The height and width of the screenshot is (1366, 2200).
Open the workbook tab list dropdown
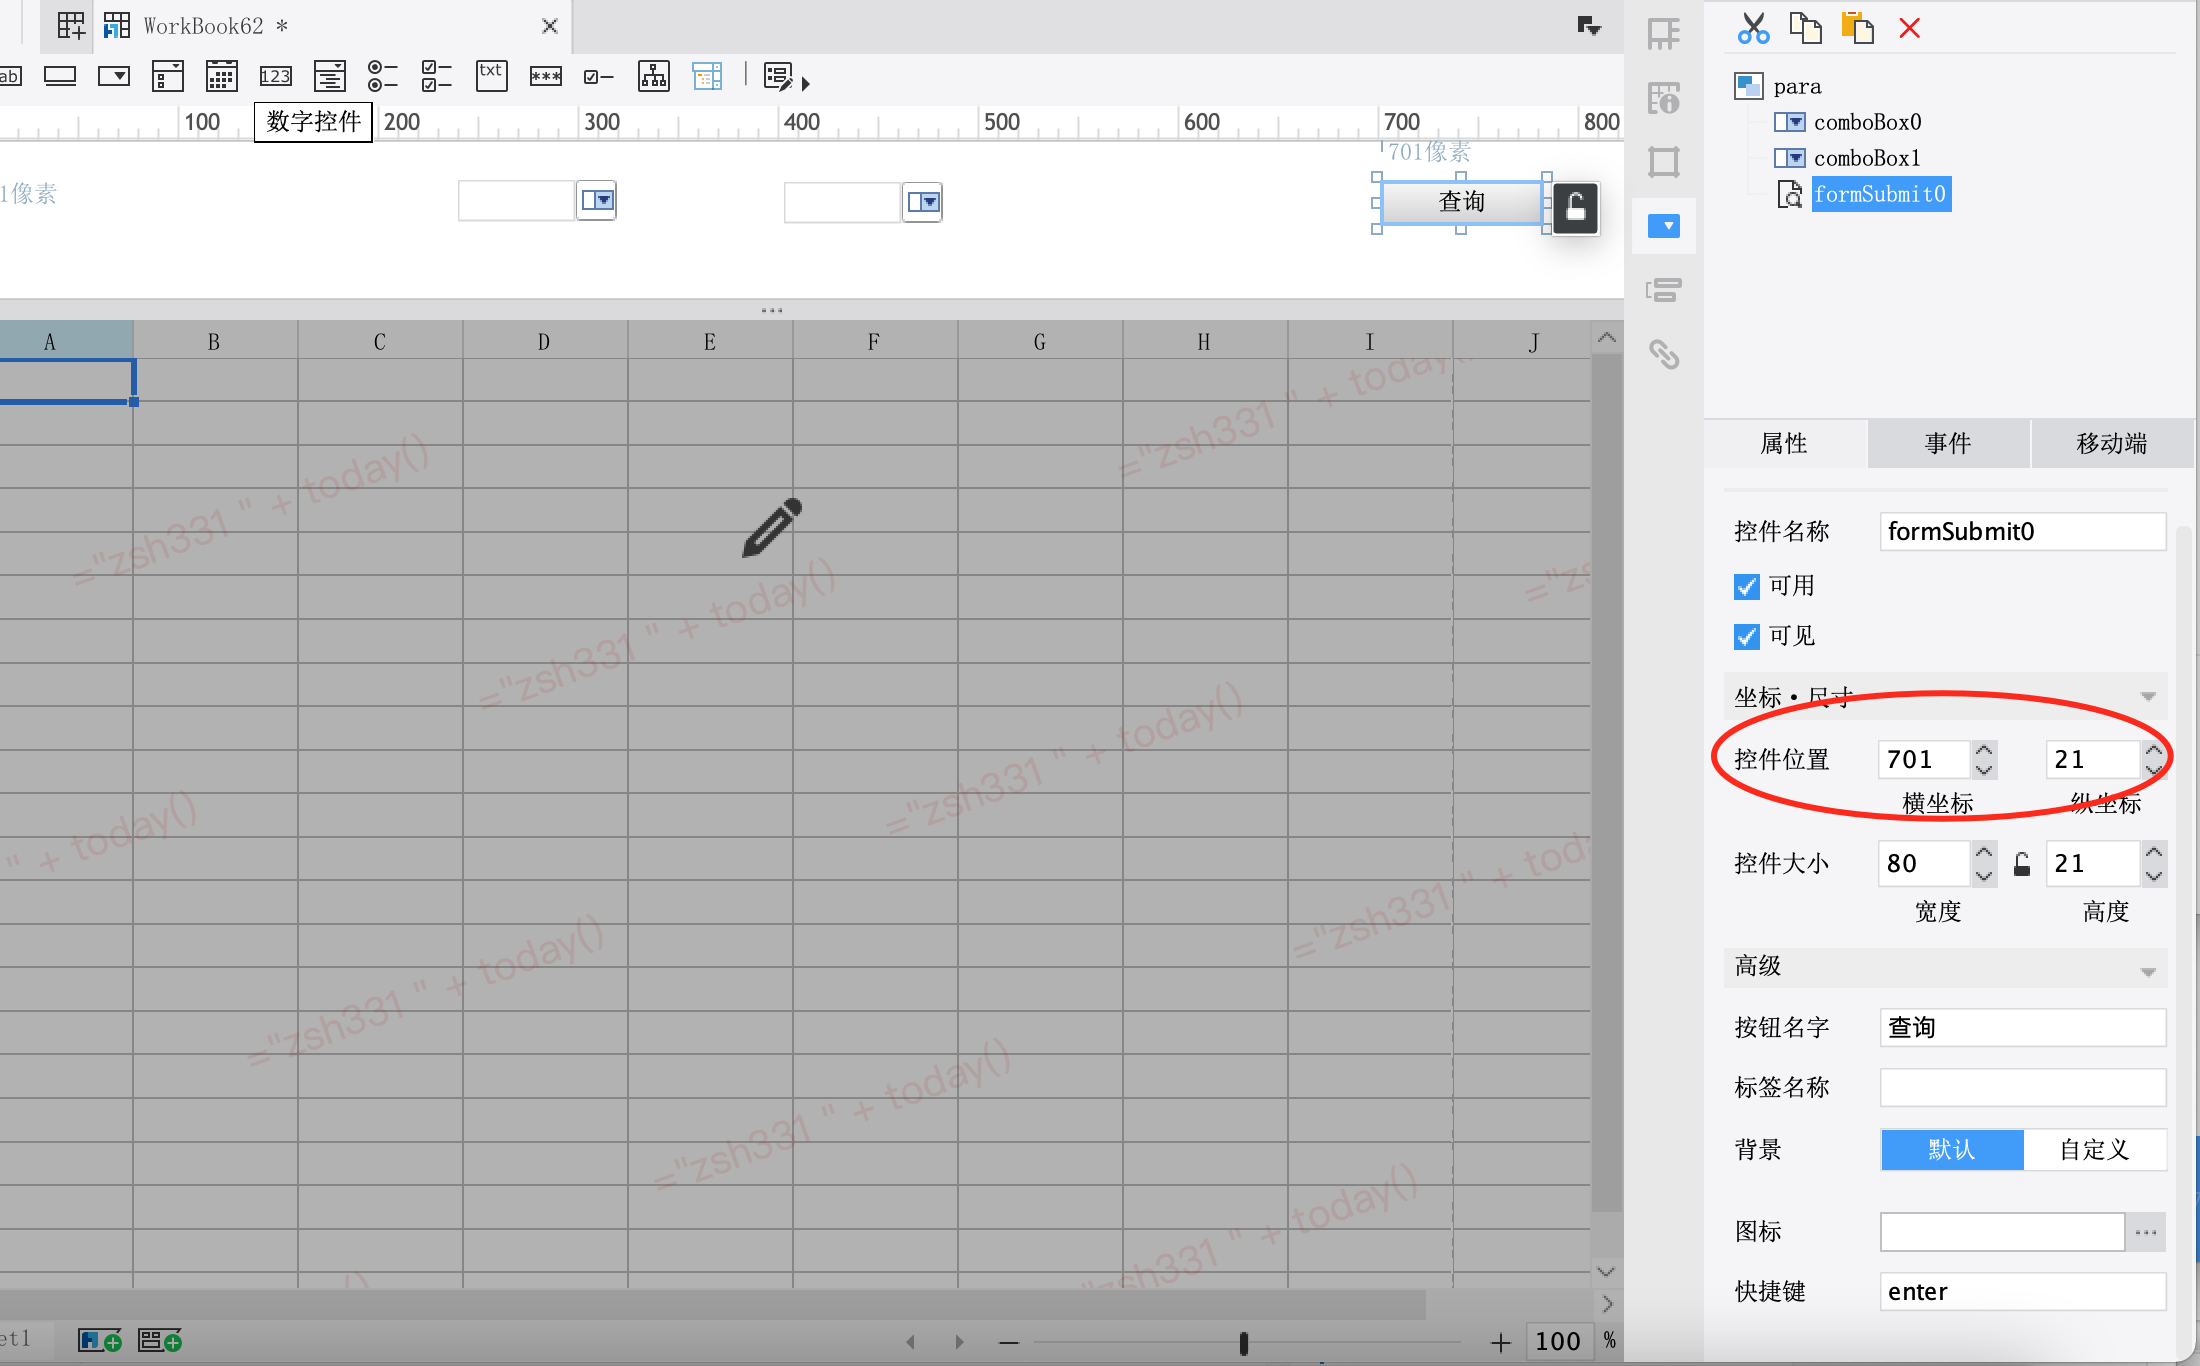tap(1589, 26)
